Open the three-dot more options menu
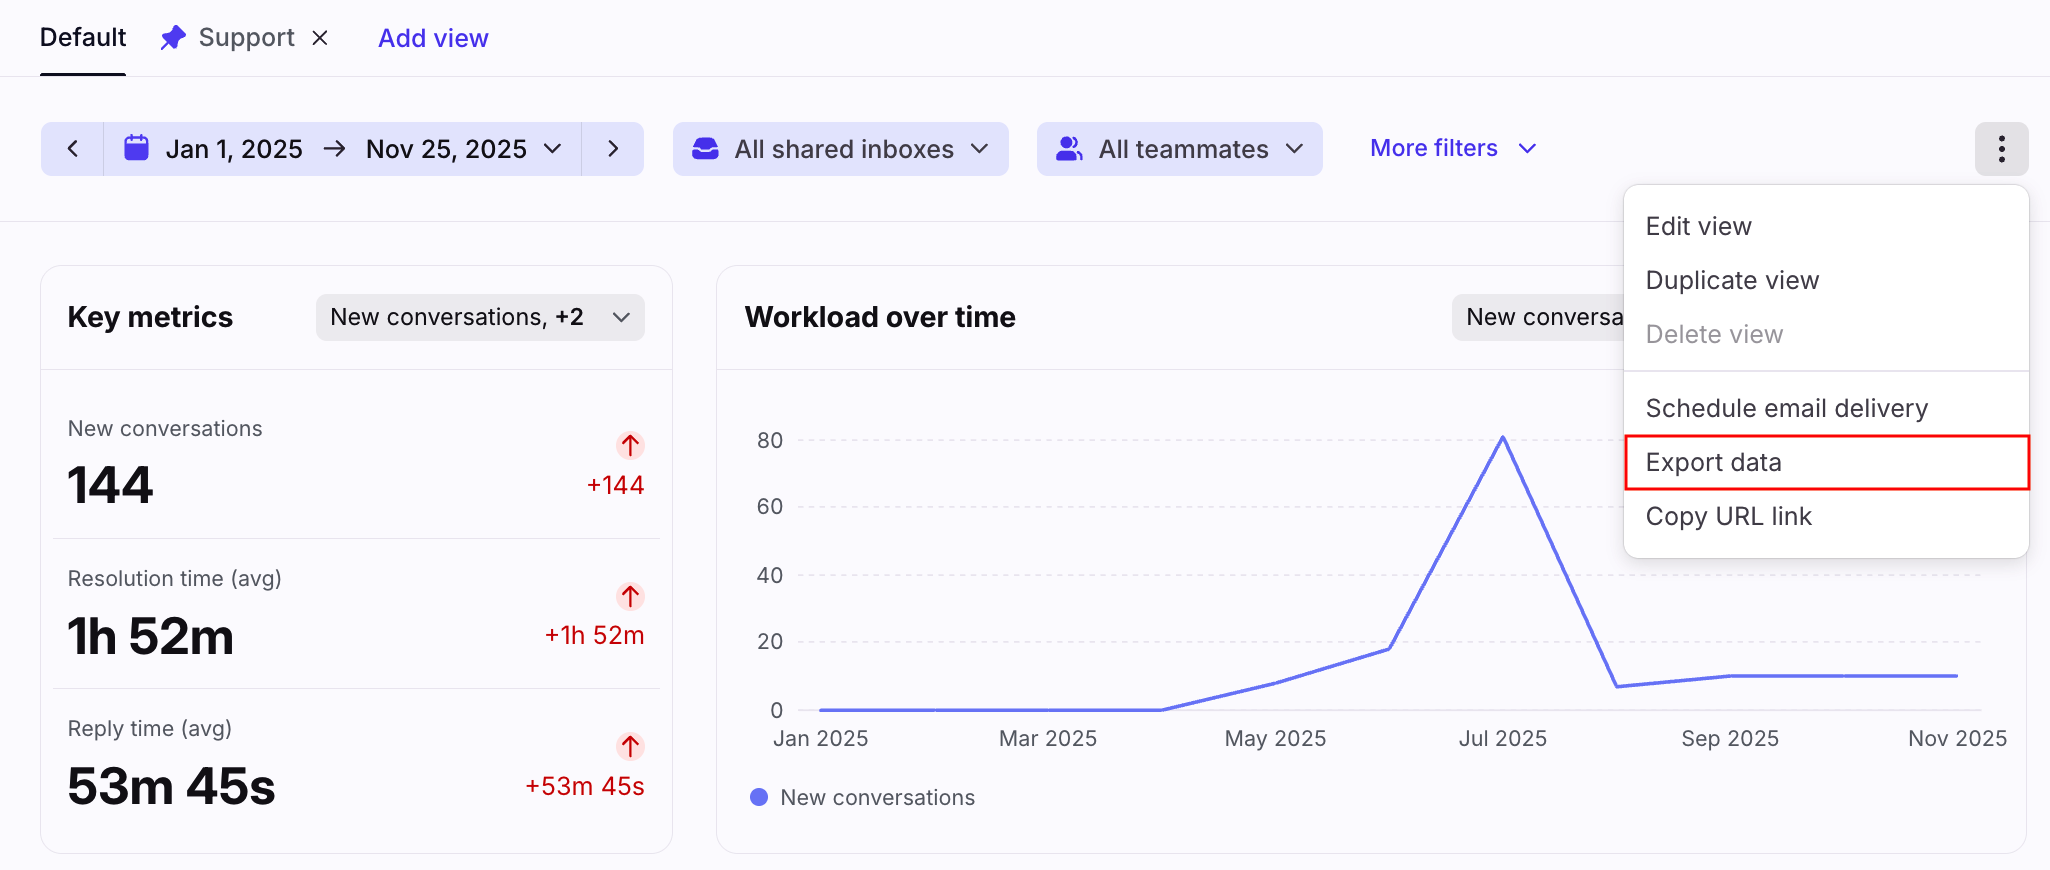The width and height of the screenshot is (2050, 870). click(x=2001, y=149)
